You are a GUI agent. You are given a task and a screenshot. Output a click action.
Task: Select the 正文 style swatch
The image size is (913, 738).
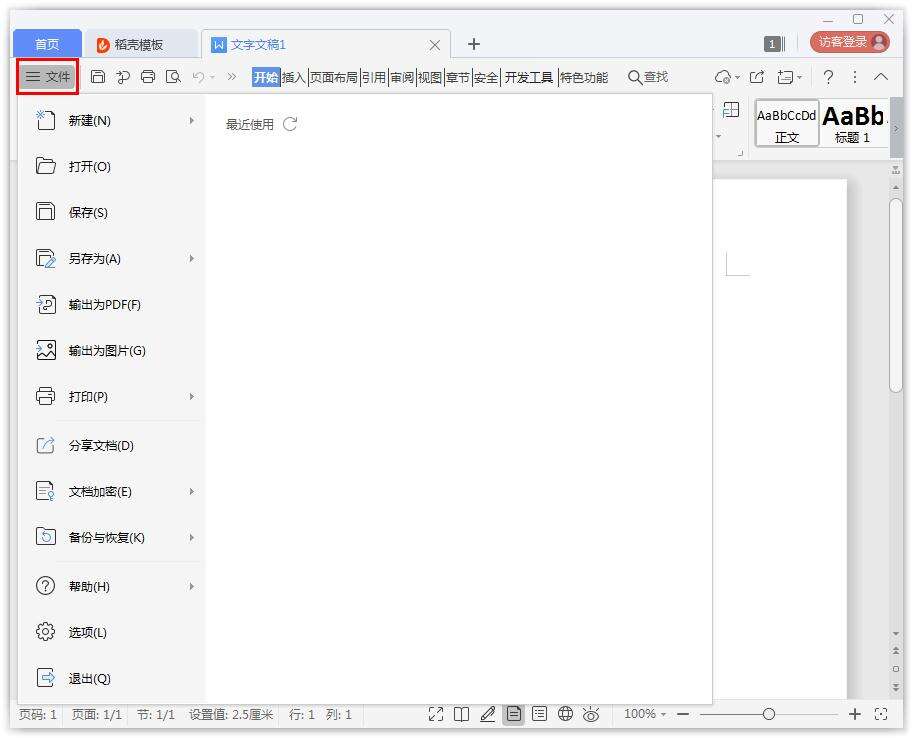787,123
